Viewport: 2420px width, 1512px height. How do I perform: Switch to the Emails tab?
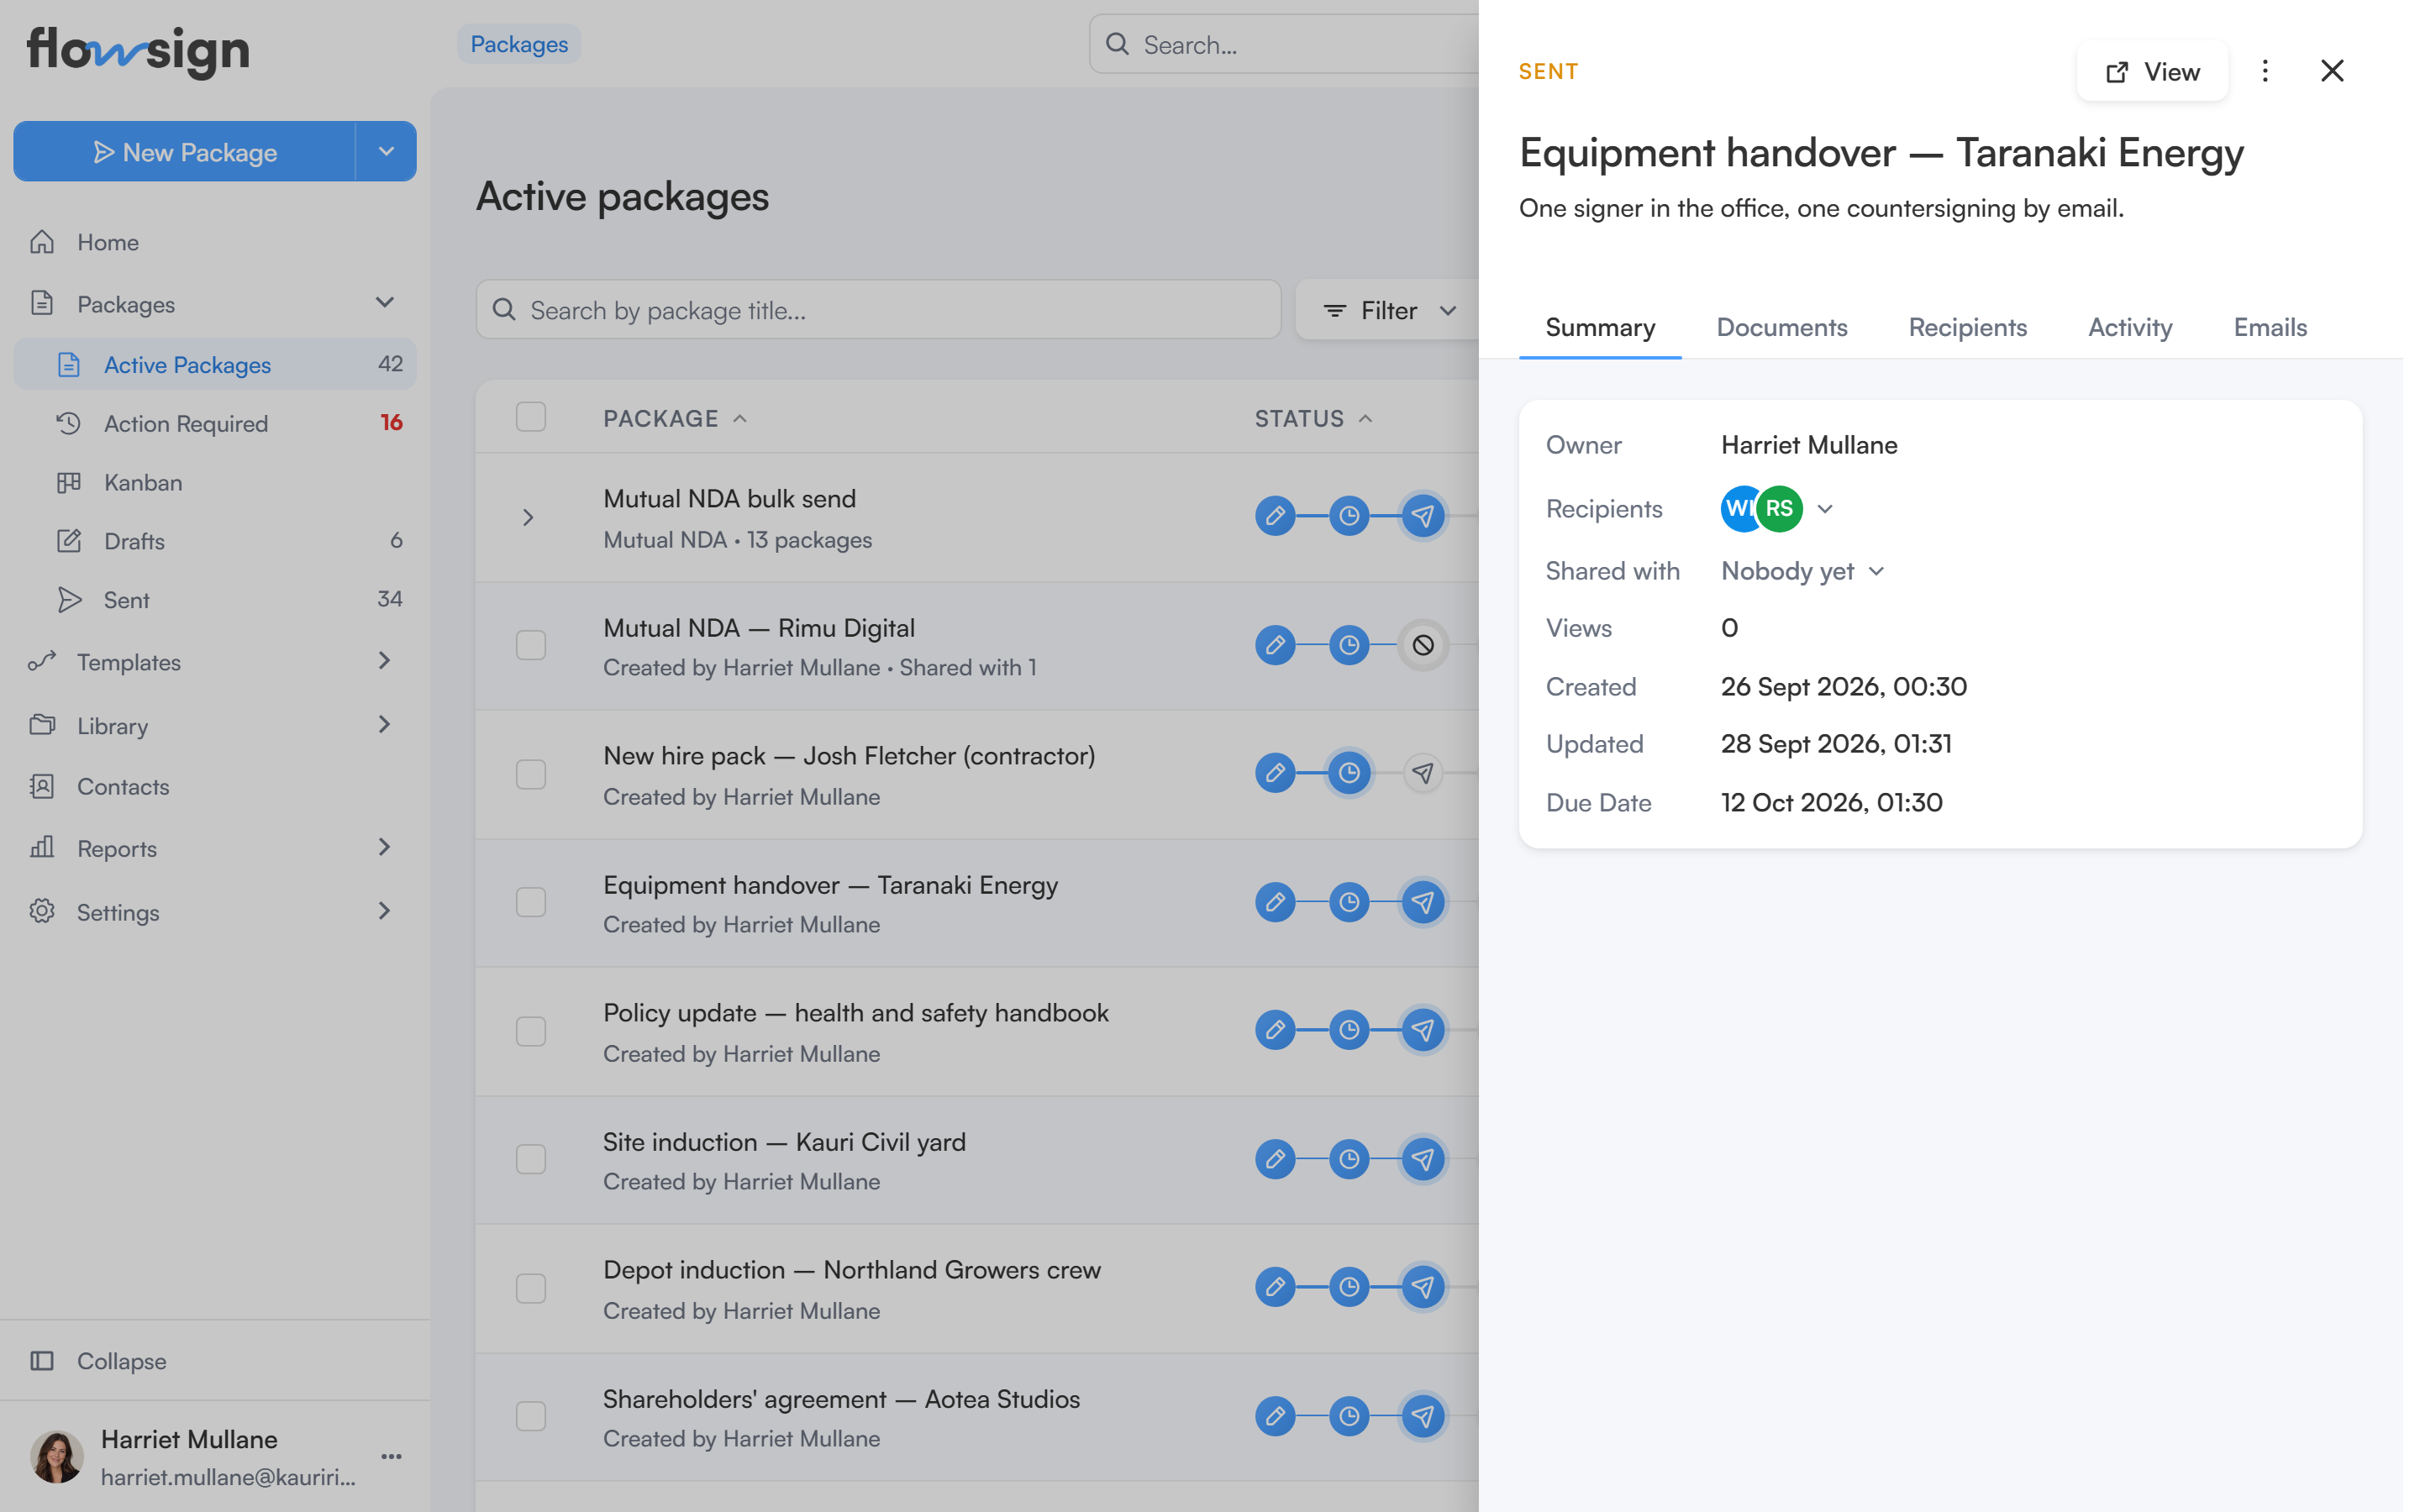2270,327
